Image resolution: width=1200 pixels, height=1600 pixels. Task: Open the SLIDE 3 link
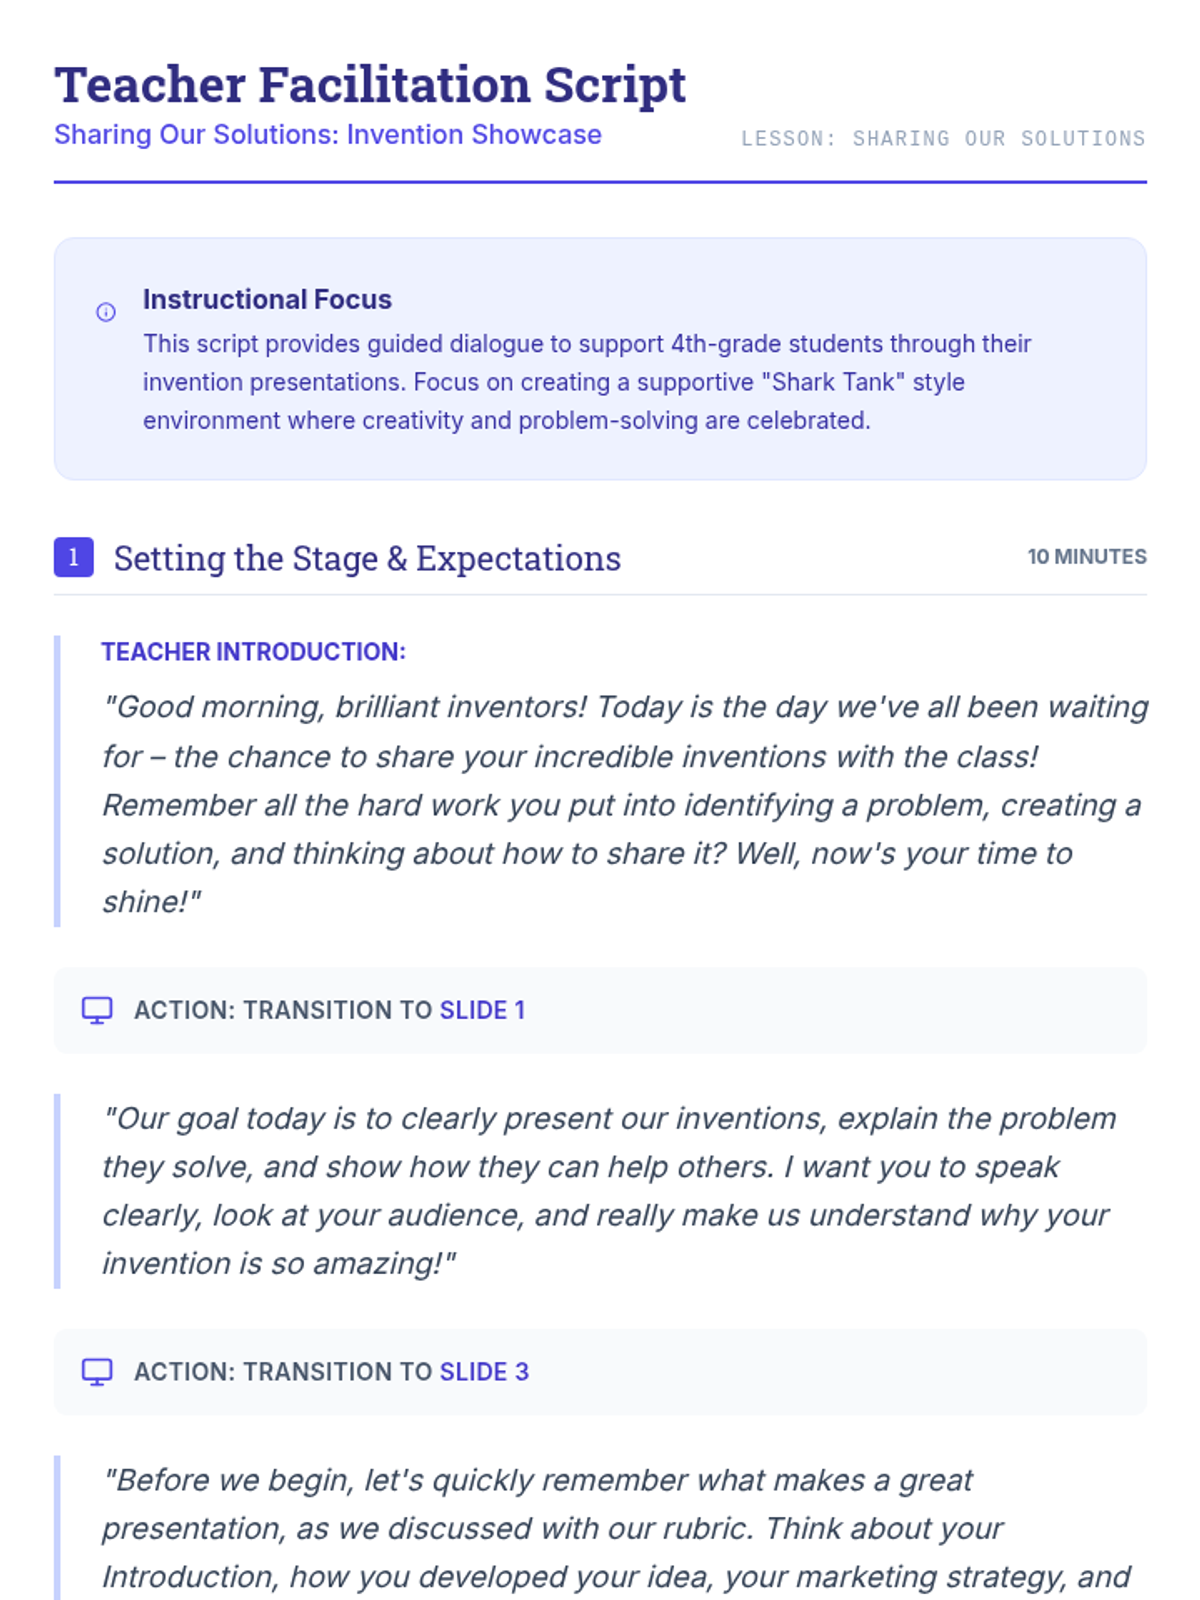point(484,1372)
